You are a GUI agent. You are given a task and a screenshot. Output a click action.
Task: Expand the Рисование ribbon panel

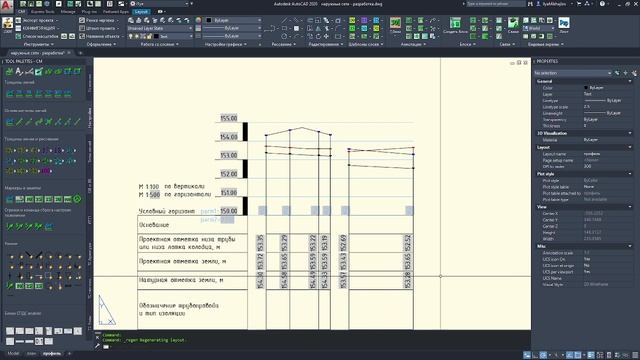284,44
